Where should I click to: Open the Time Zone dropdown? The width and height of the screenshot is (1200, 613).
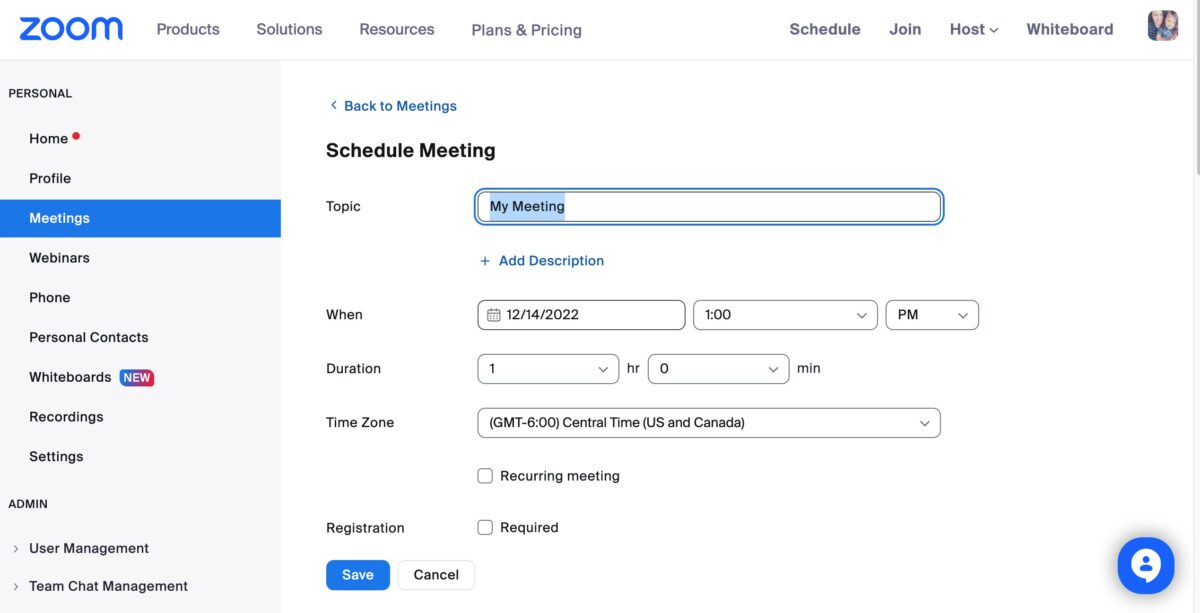[x=708, y=423]
